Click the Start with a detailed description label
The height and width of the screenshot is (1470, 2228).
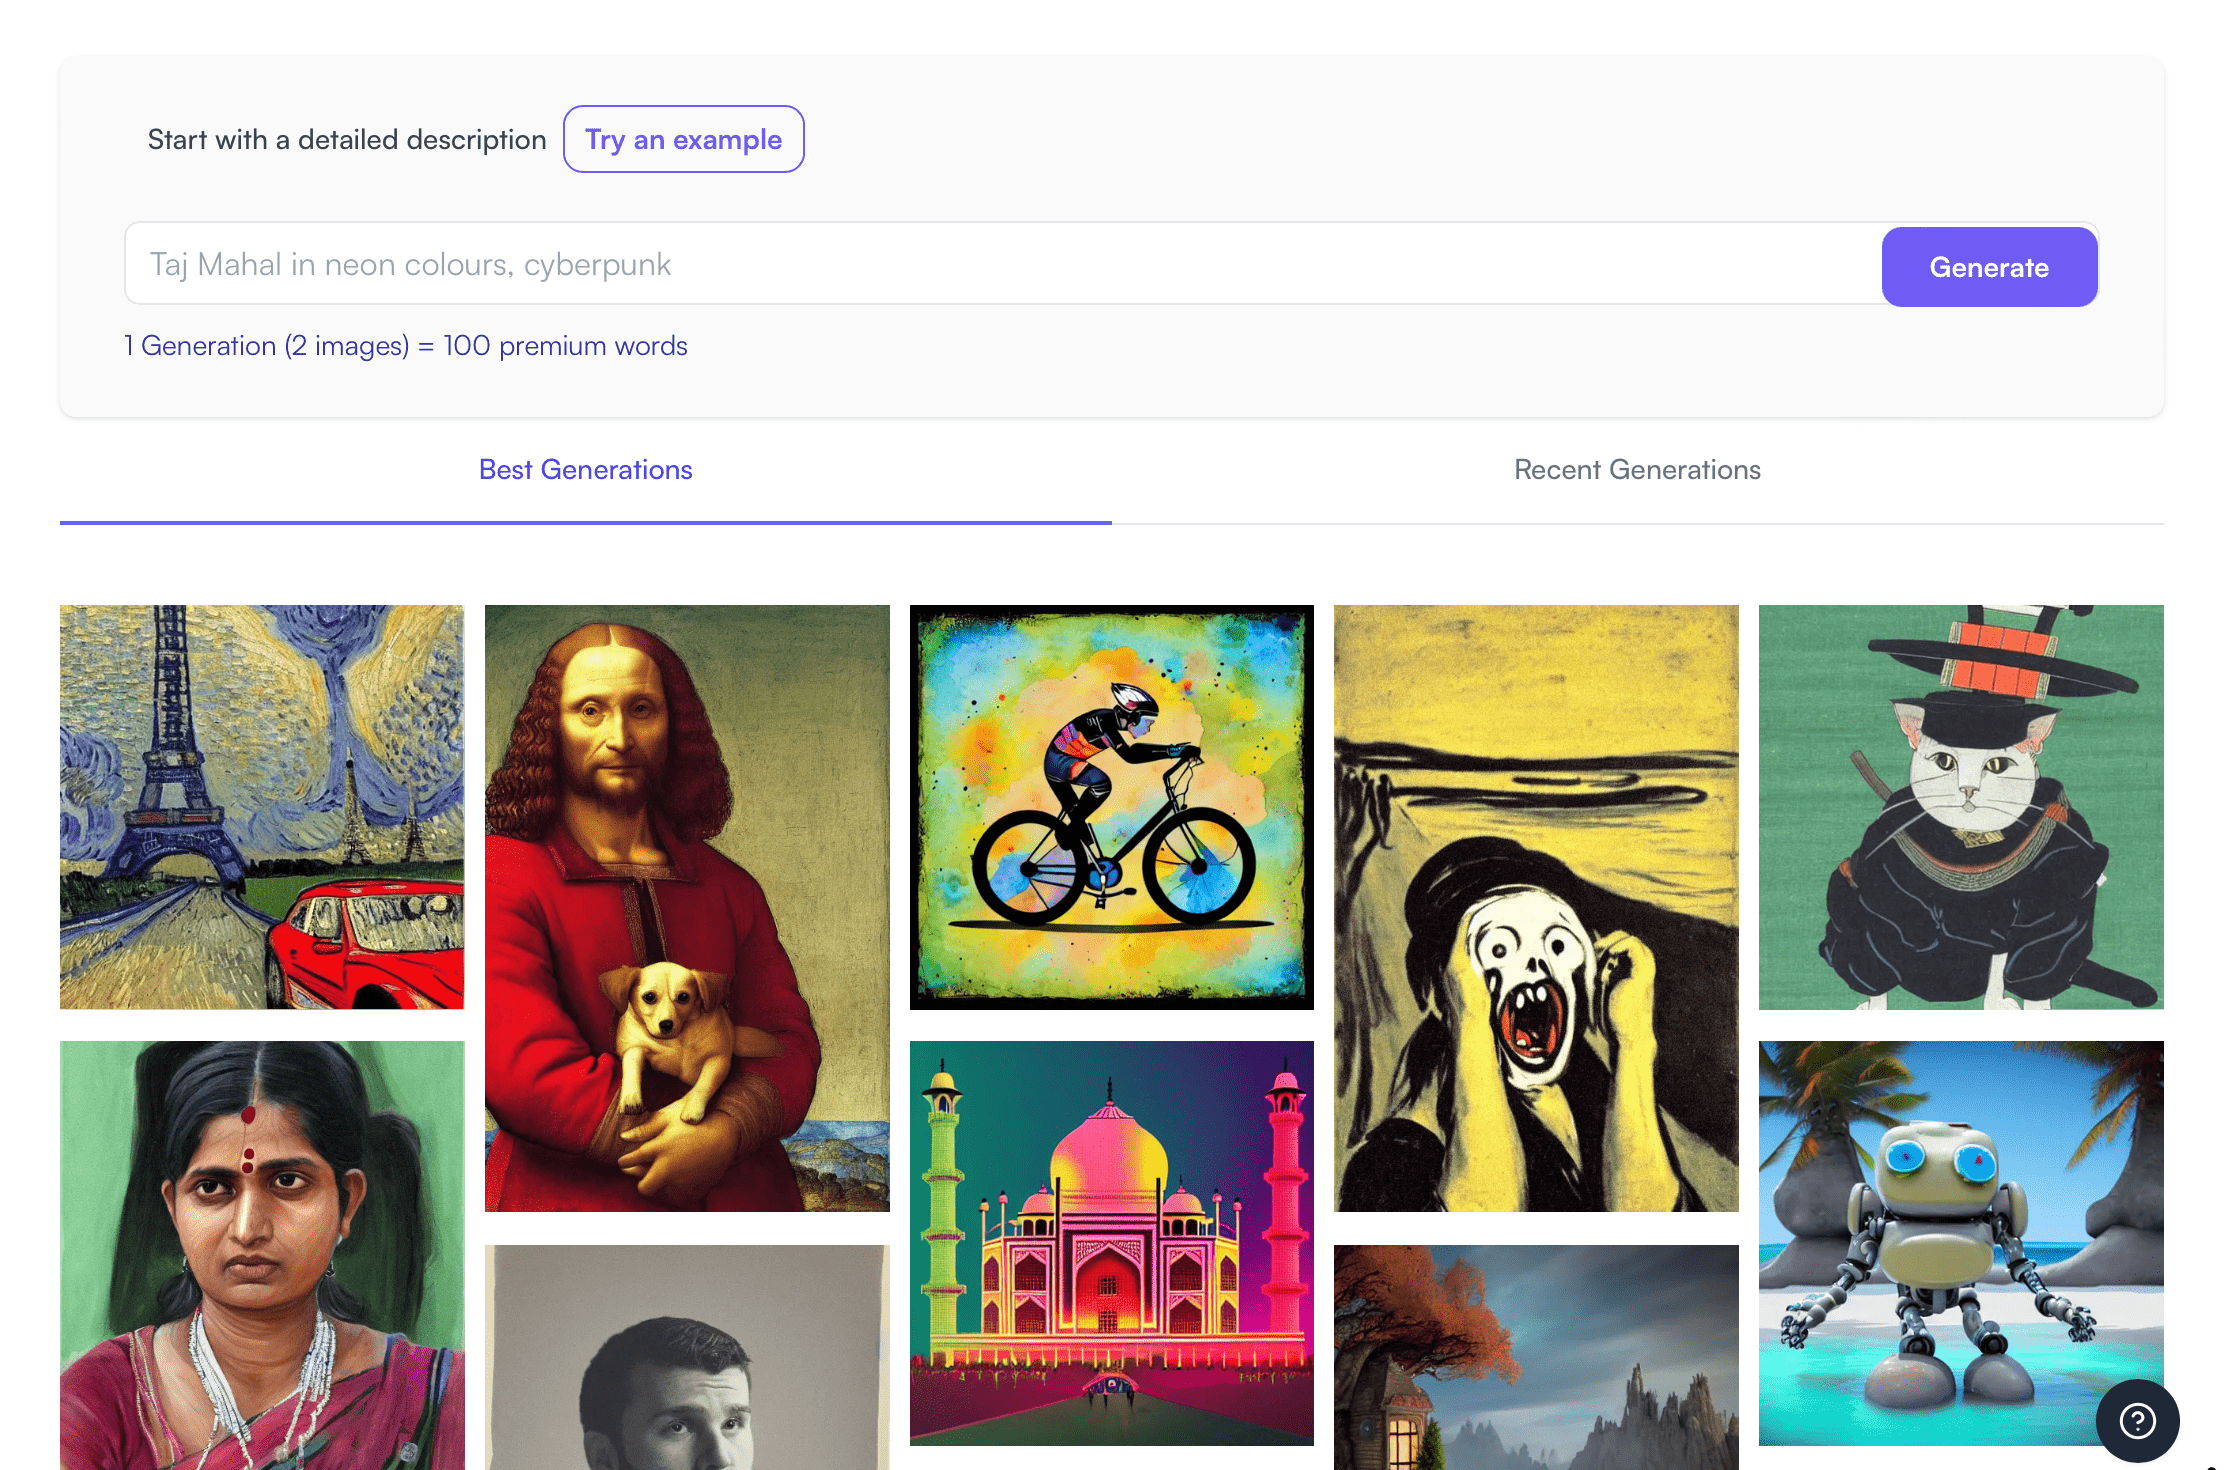point(347,140)
